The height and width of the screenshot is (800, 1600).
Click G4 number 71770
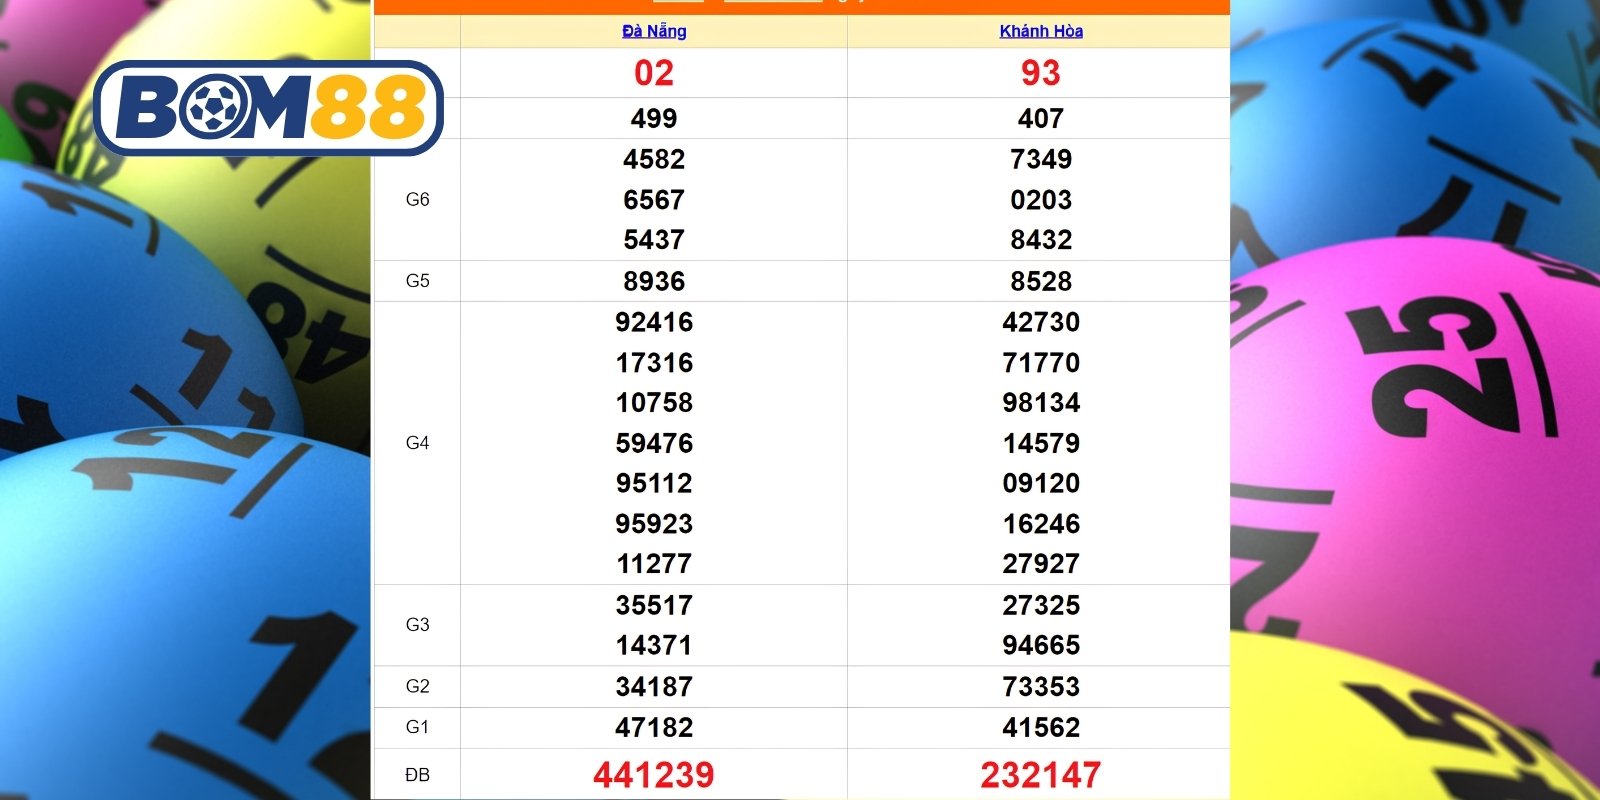point(1041,363)
